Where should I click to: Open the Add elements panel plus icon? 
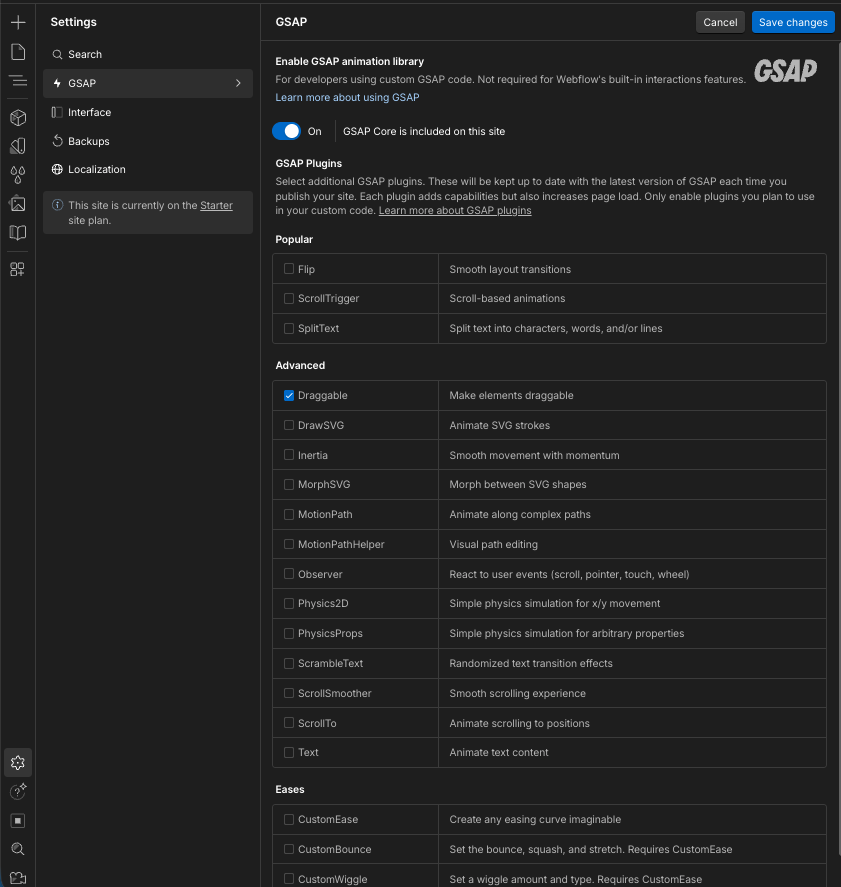click(x=17, y=22)
